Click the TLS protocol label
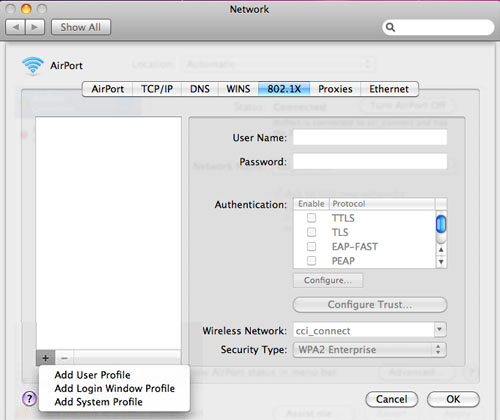 click(x=340, y=232)
